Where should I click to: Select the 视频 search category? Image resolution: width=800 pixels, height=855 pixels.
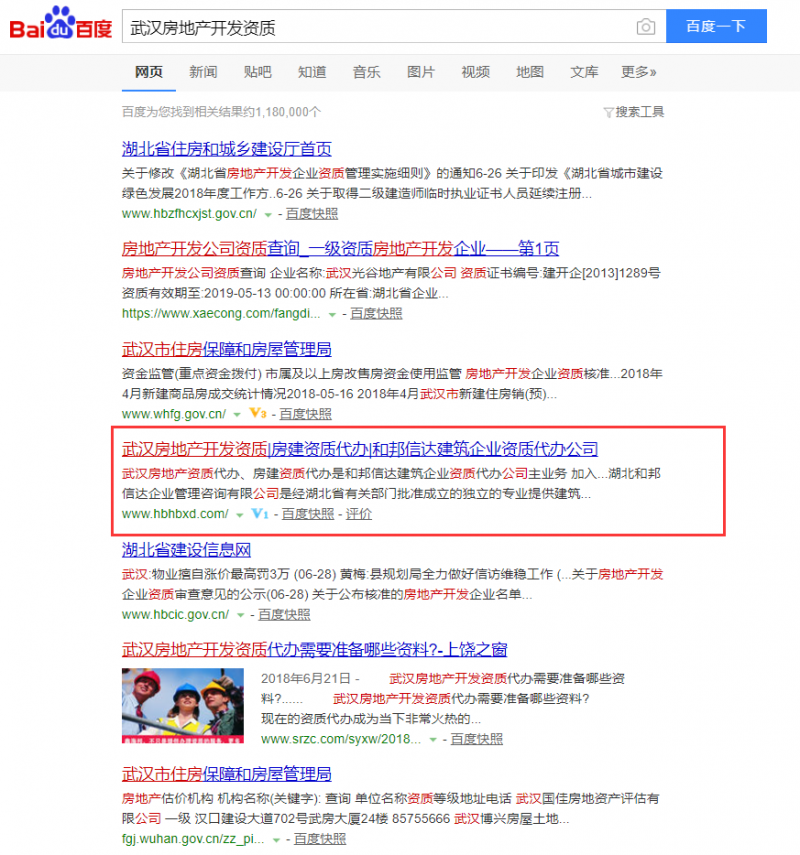[475, 72]
